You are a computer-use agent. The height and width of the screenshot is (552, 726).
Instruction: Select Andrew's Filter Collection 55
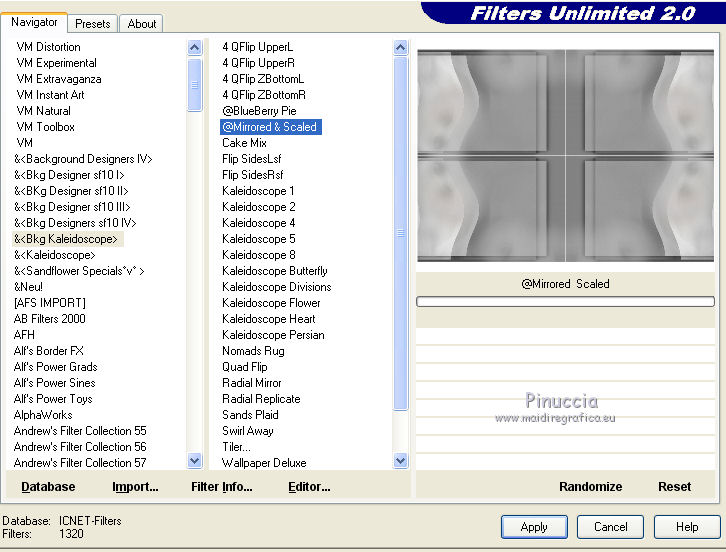80,431
